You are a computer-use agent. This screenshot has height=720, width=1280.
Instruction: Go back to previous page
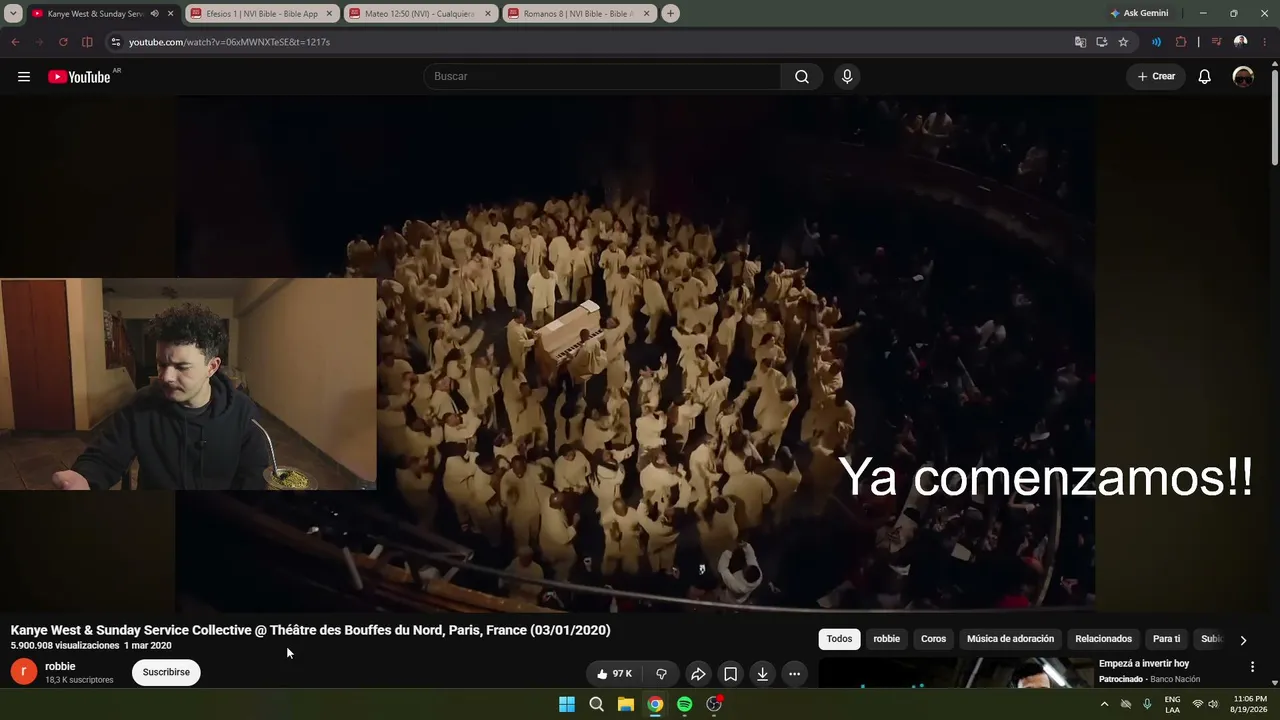click(15, 42)
